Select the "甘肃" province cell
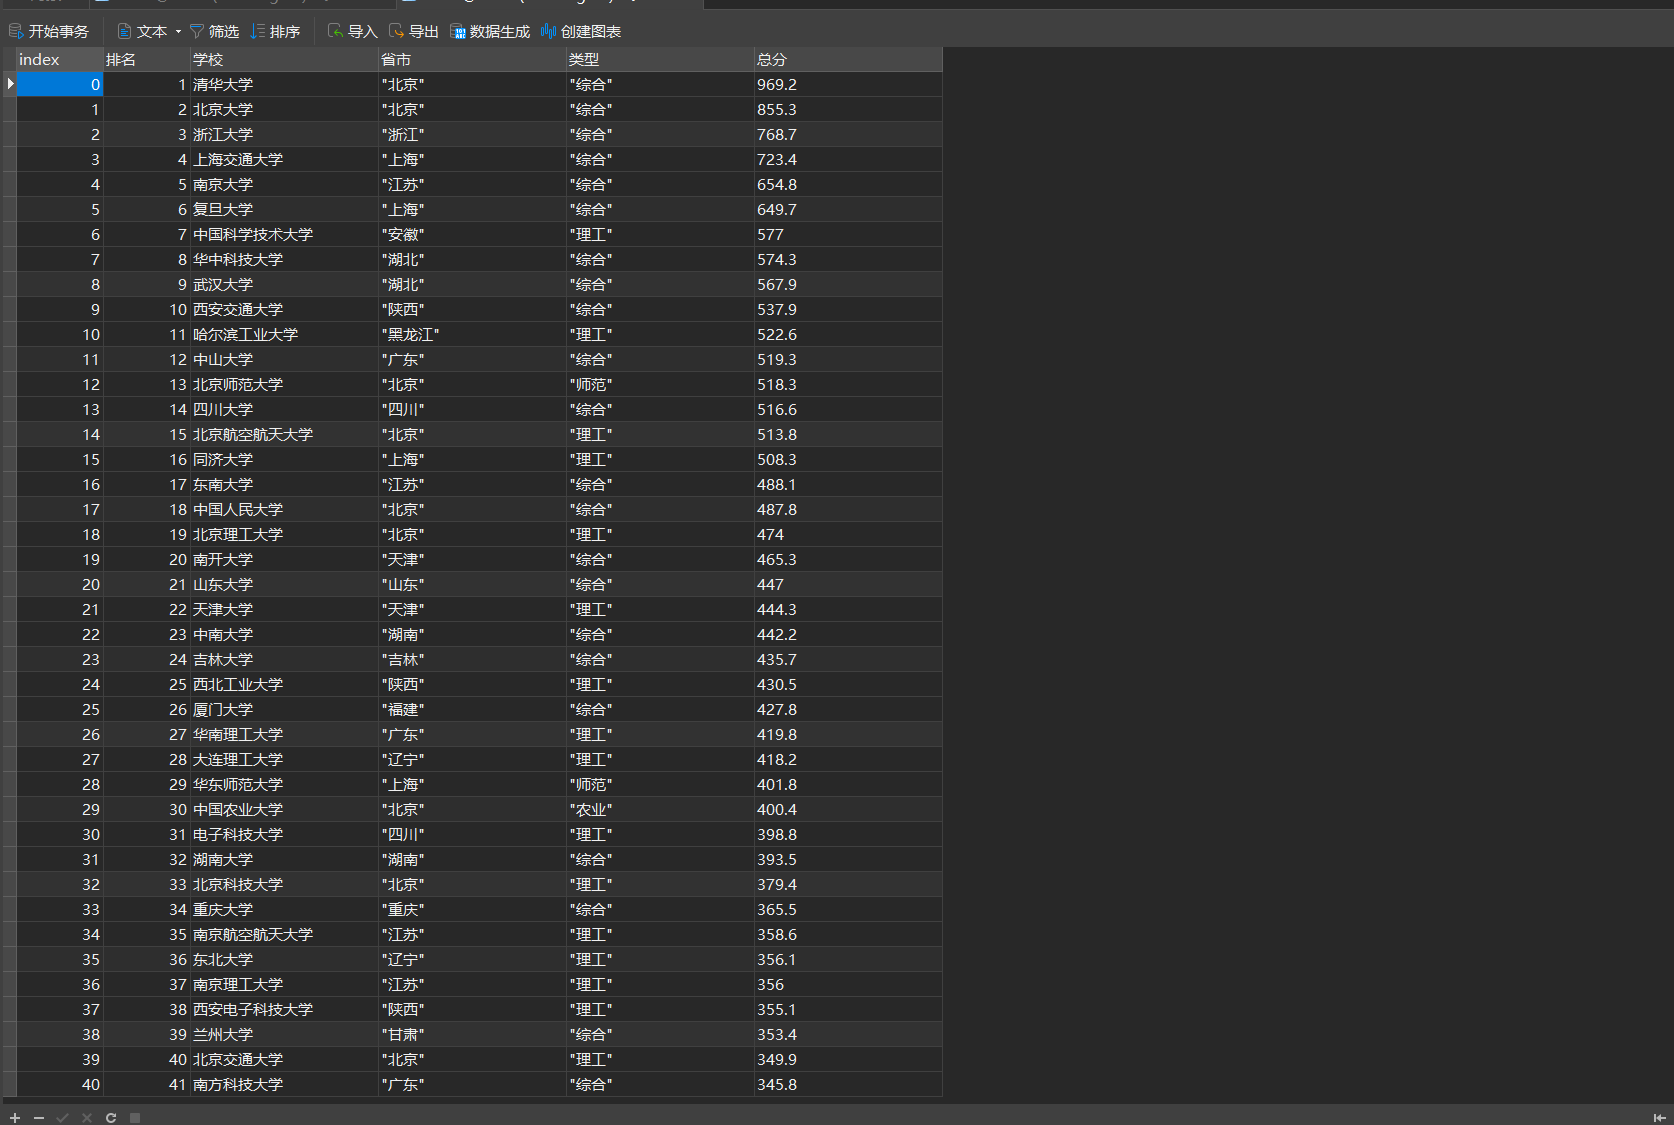Screen dimensions: 1674x1125 click(x=472, y=1034)
